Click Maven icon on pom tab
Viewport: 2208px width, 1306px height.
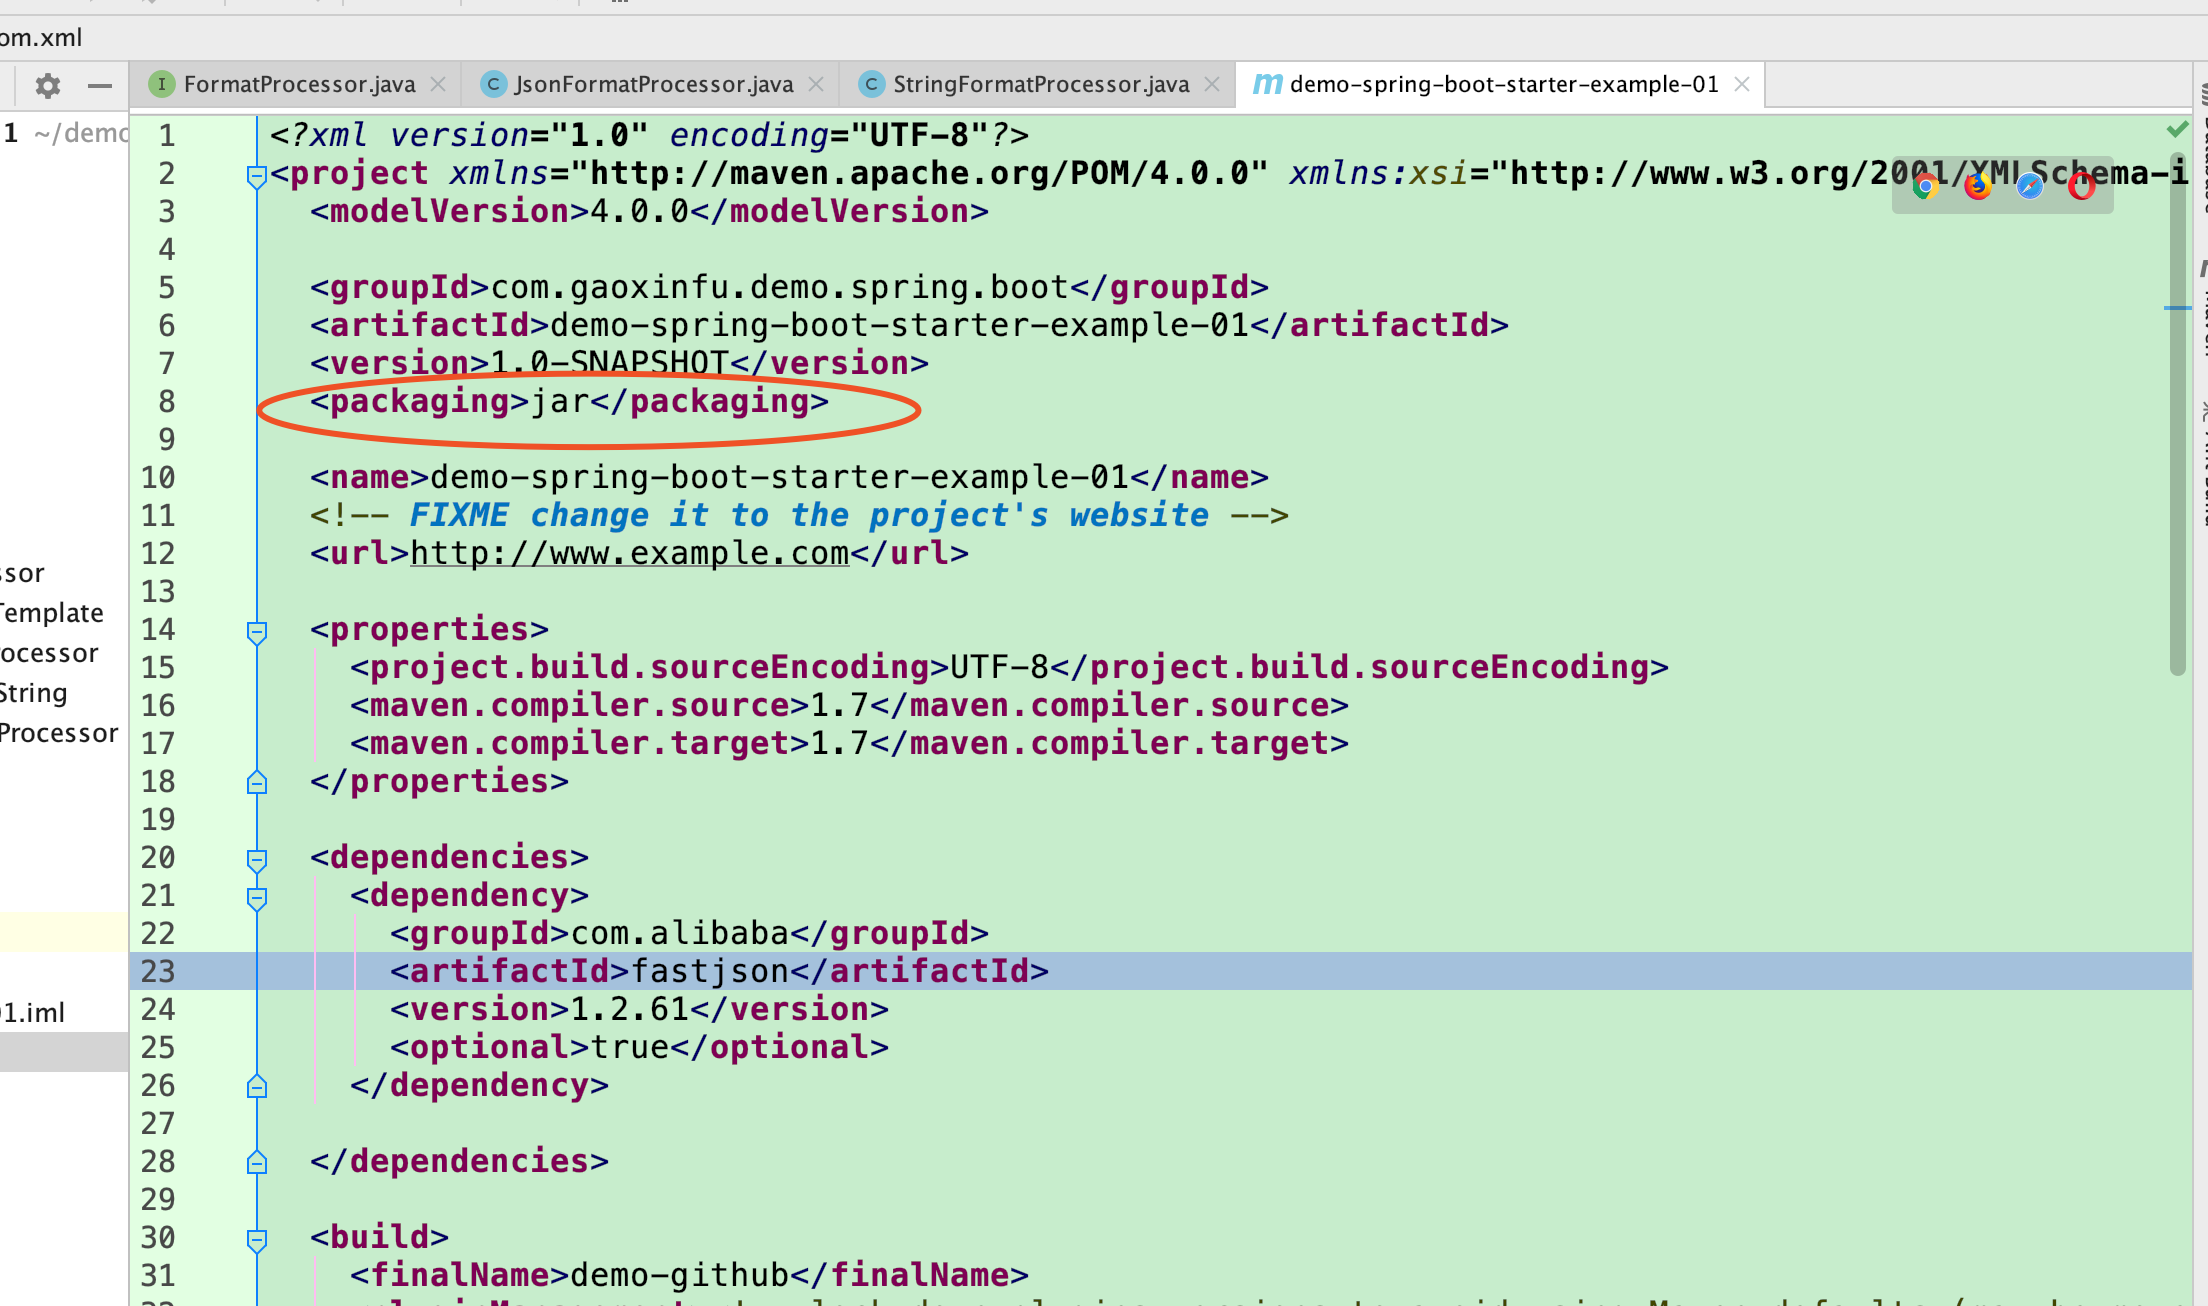pos(1267,84)
